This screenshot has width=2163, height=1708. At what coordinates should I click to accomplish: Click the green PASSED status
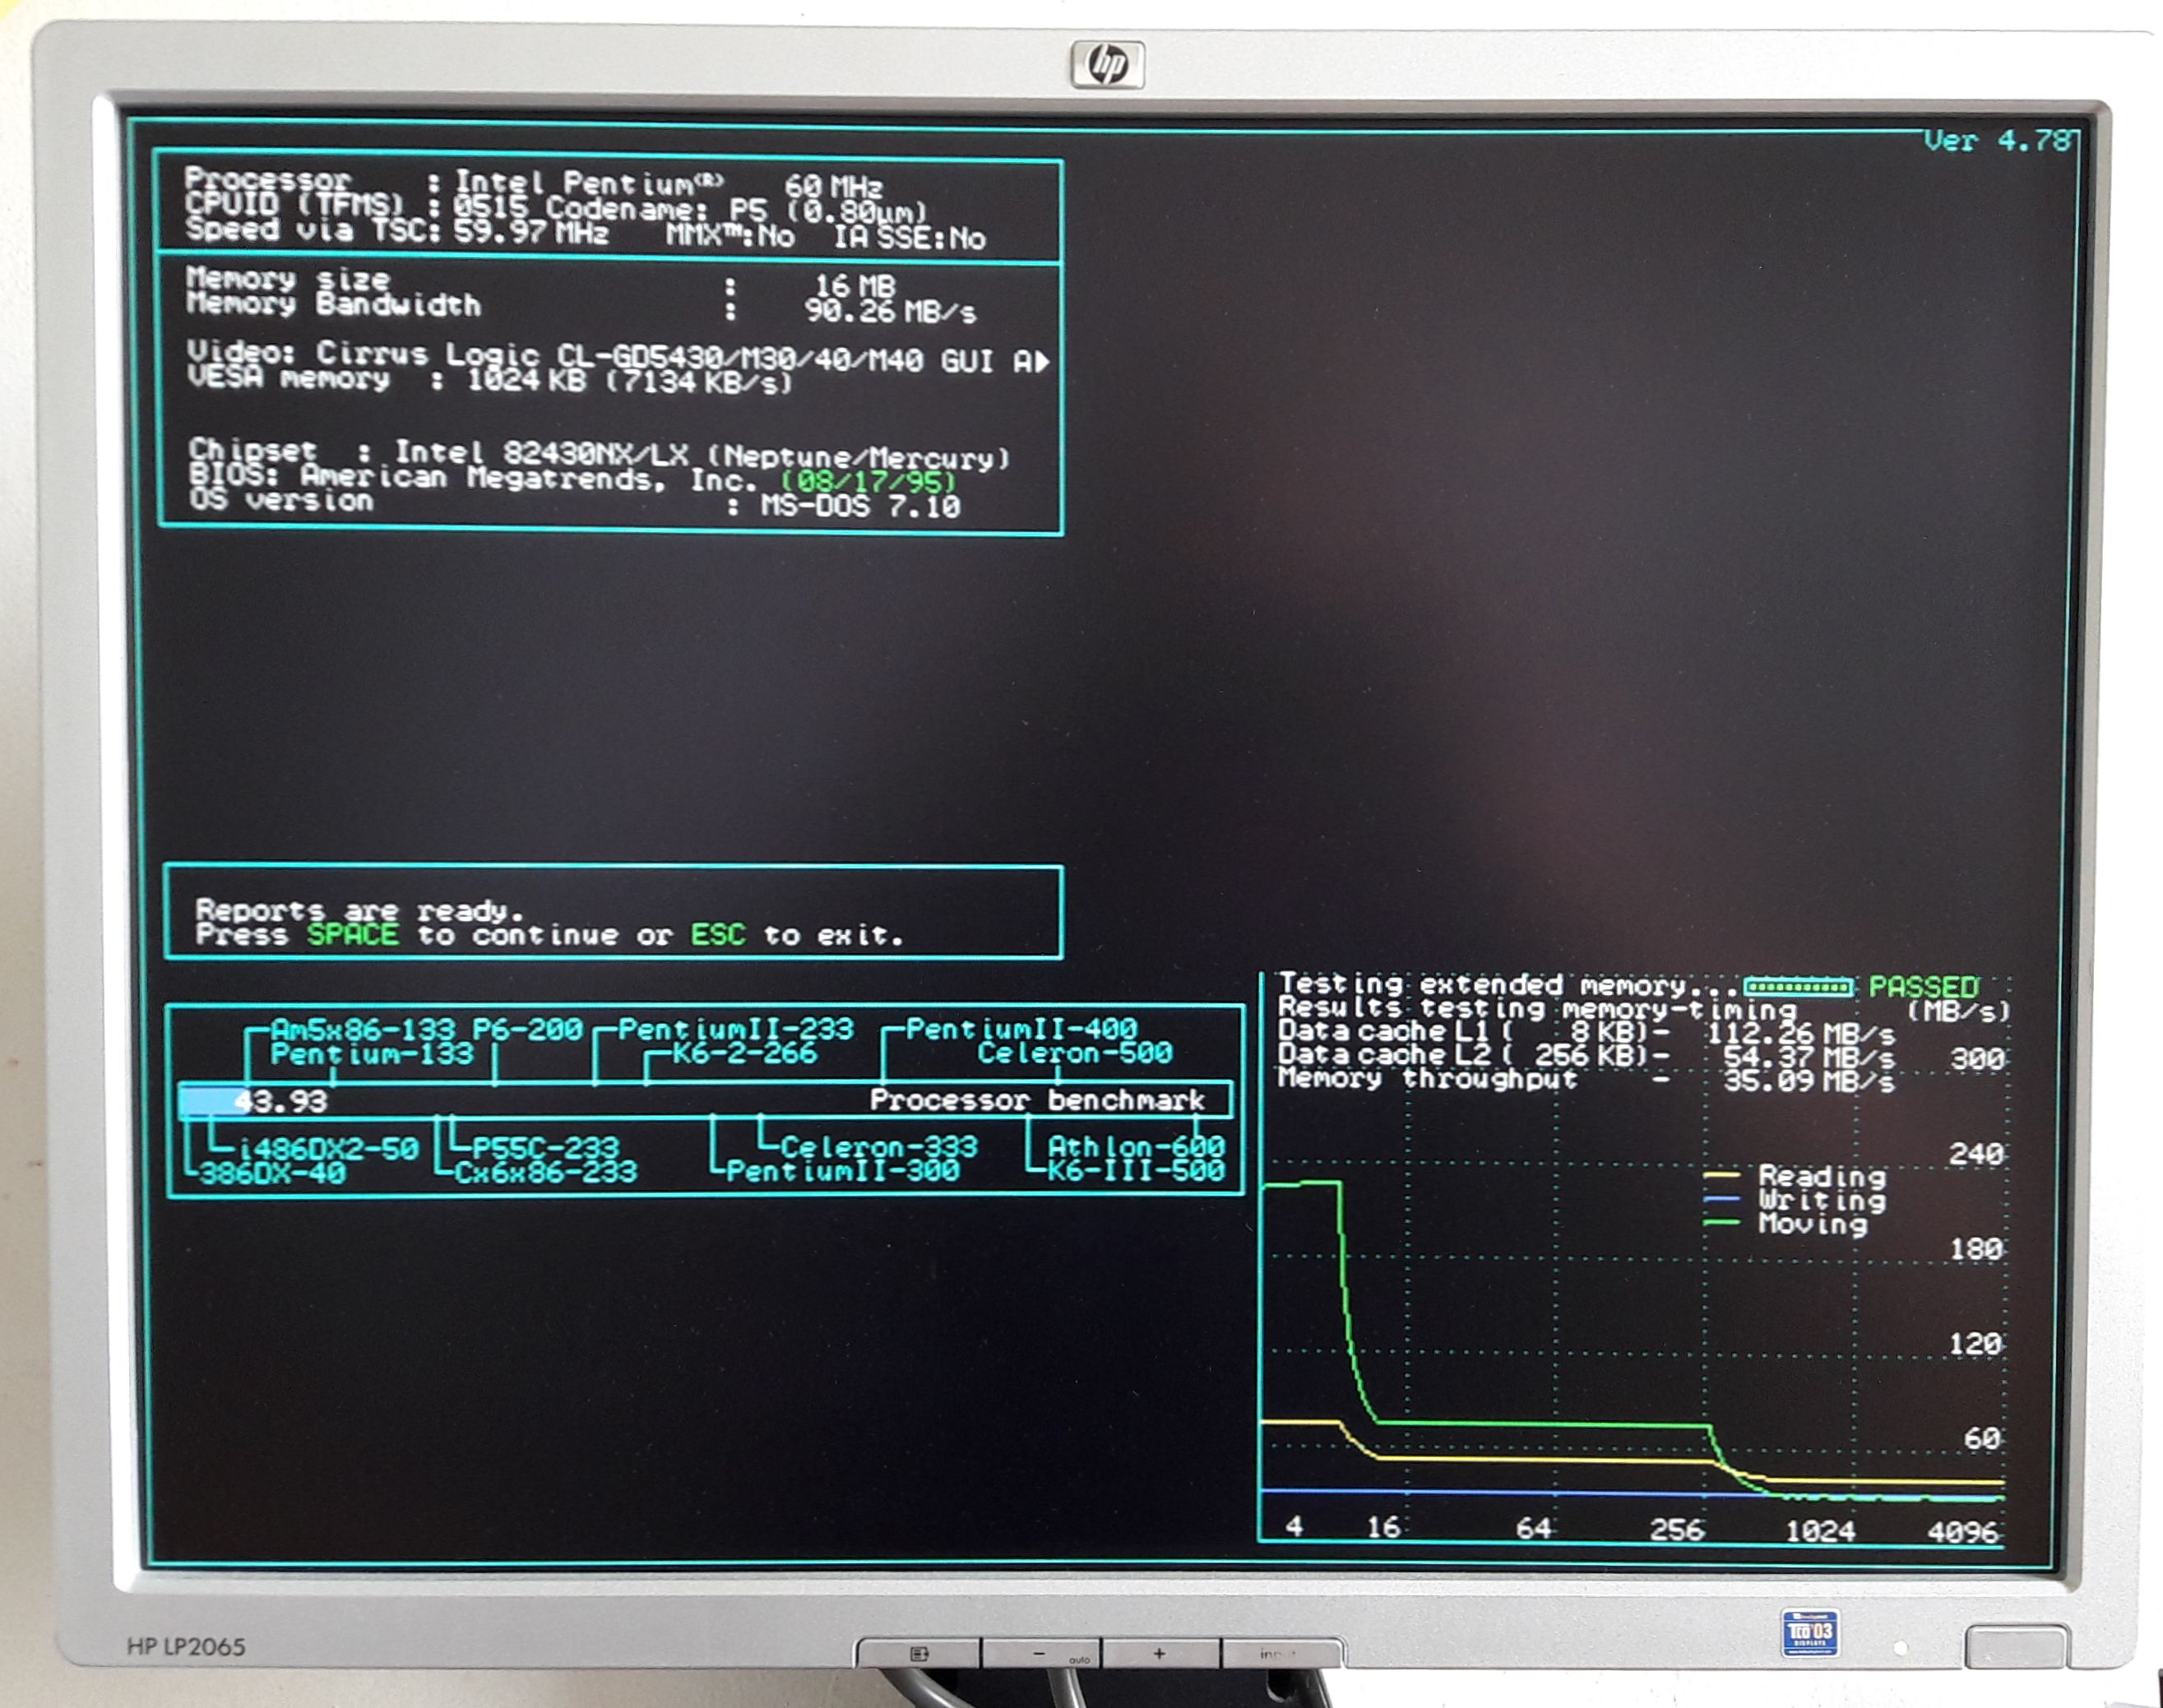(x=1923, y=988)
